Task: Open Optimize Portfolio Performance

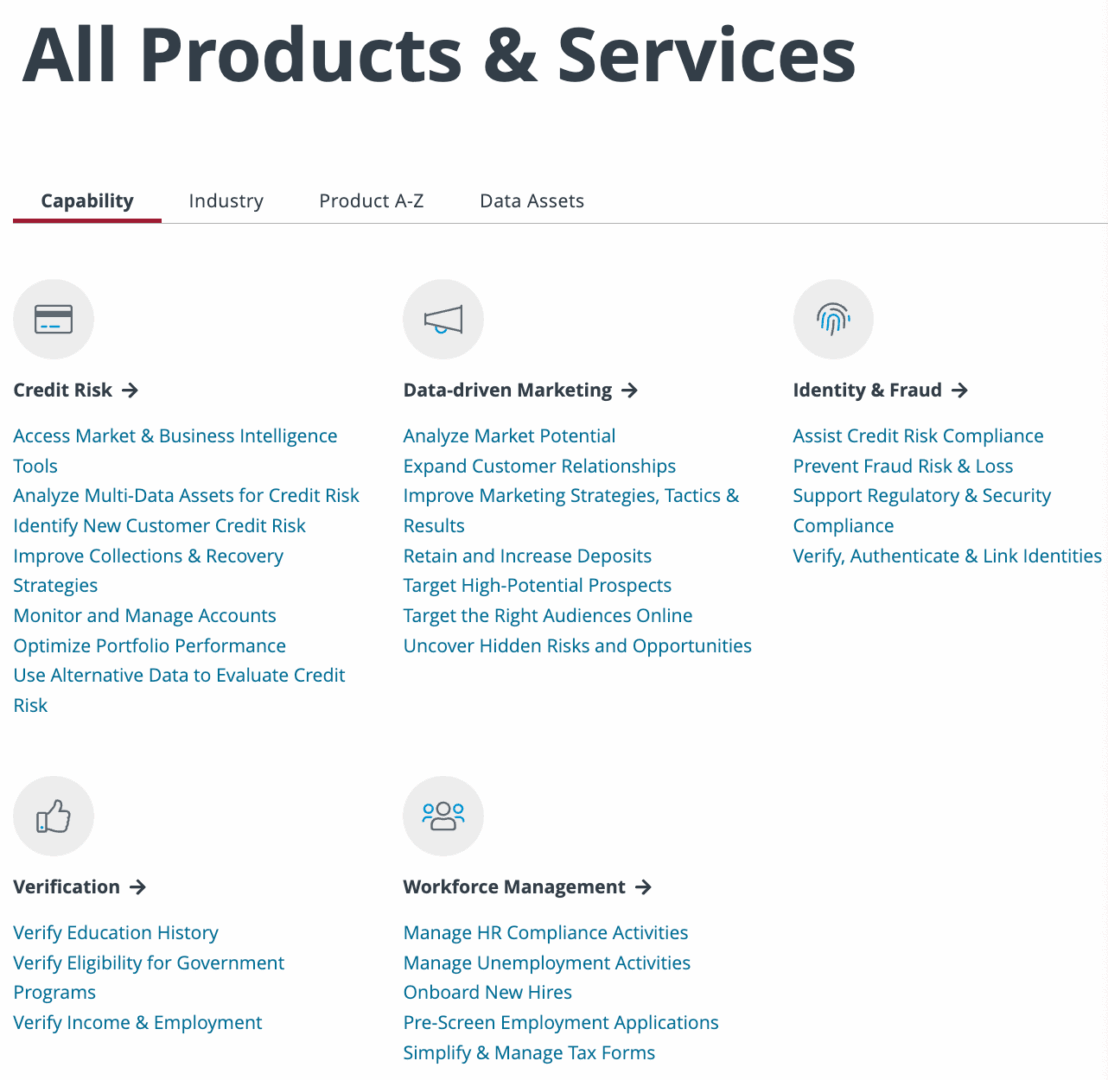Action: pyautogui.click(x=149, y=645)
